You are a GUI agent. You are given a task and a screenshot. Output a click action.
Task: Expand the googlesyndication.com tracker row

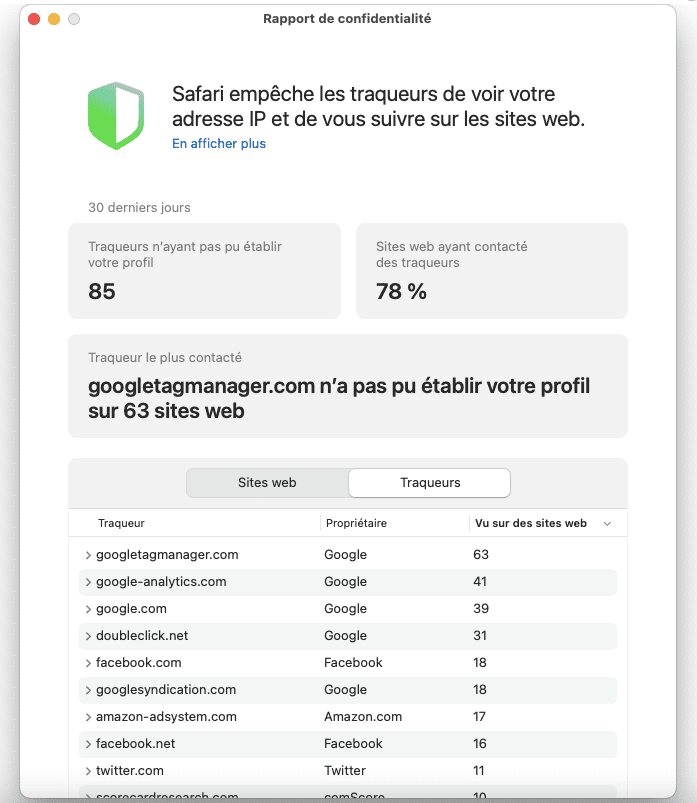88,690
